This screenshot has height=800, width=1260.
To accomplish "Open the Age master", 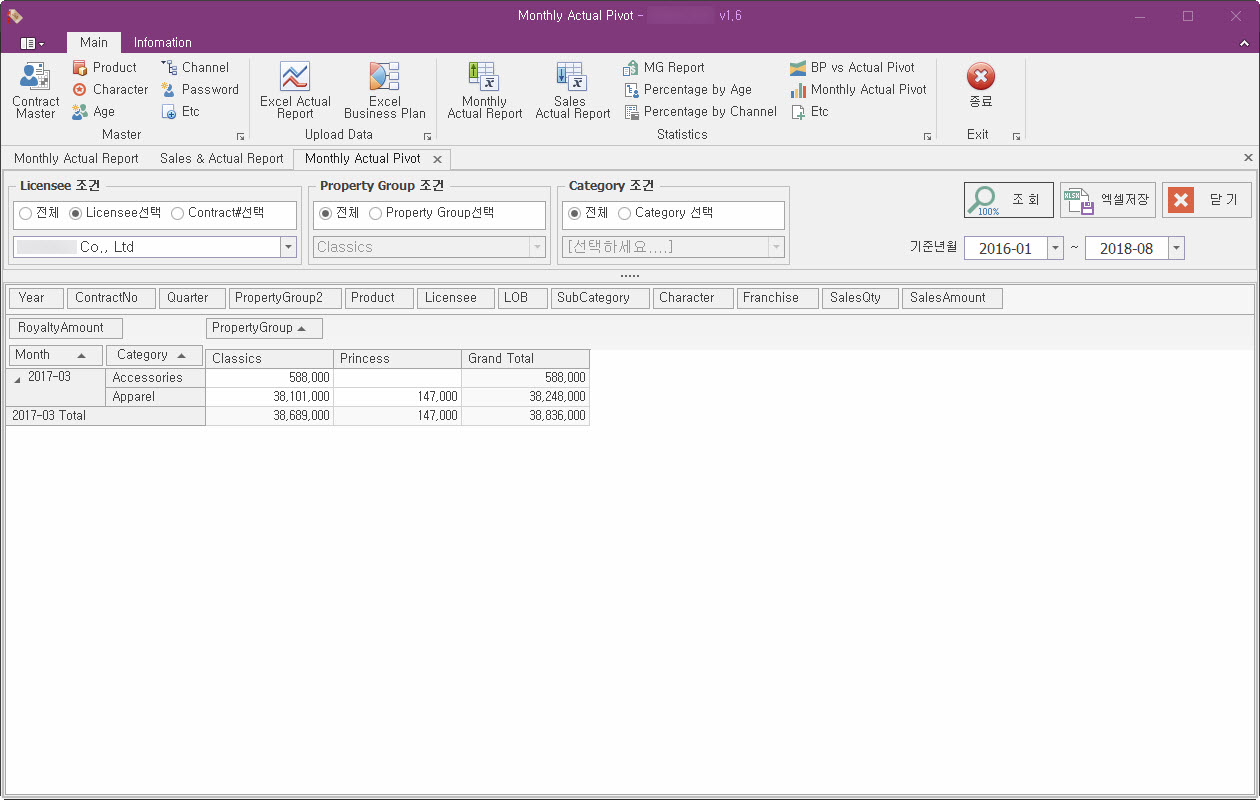I will 93,111.
